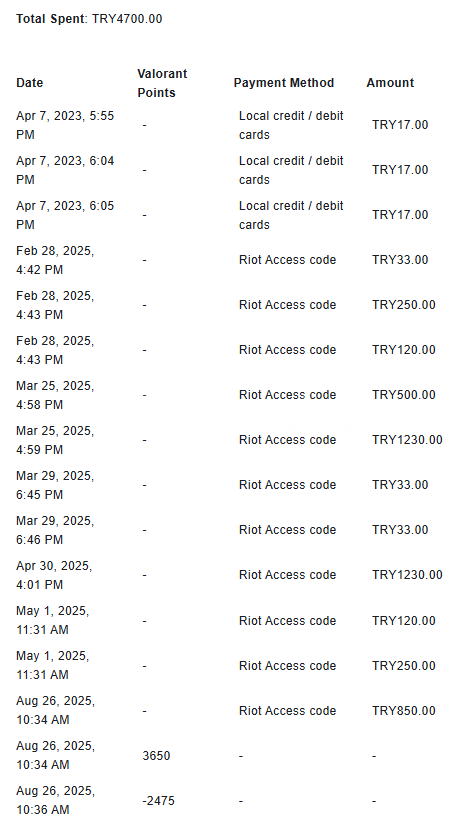Select the TRY33.00 amount for Feb 28 4:42 PM
The image size is (454, 825).
tap(400, 260)
